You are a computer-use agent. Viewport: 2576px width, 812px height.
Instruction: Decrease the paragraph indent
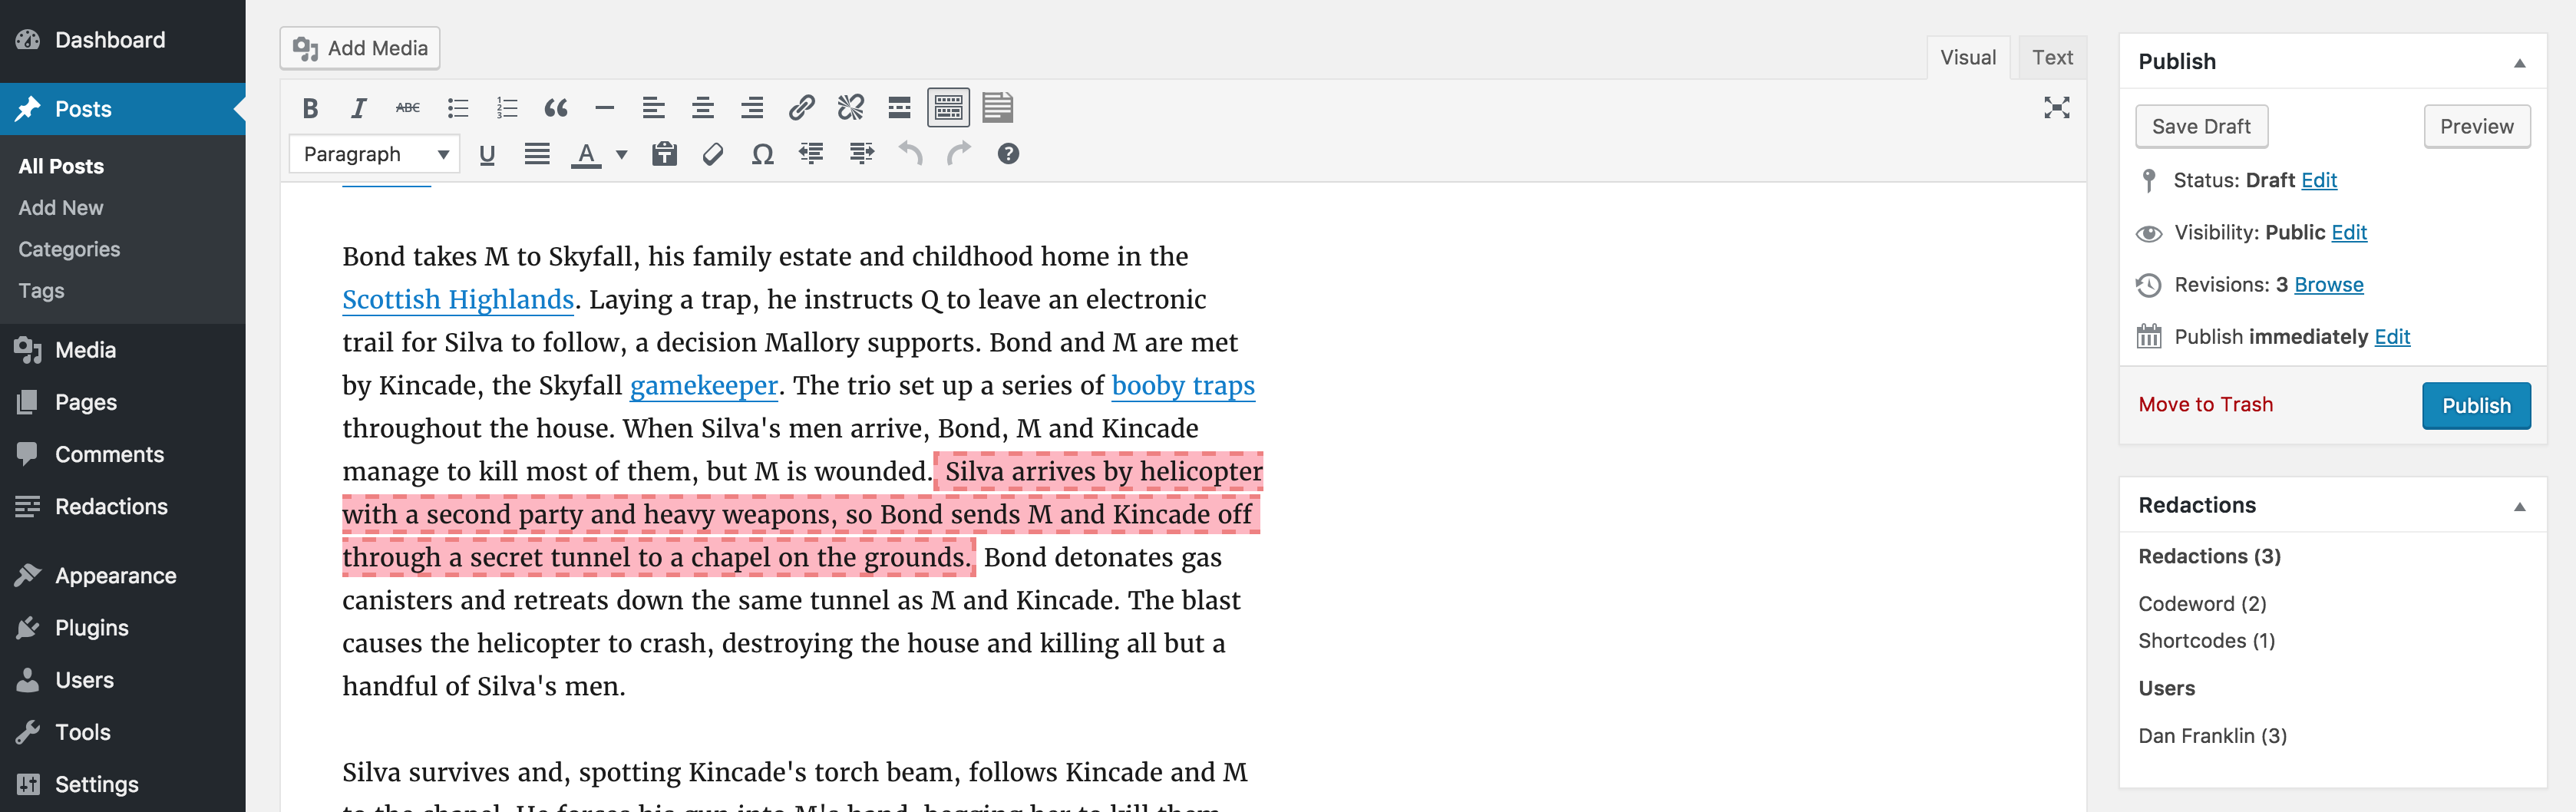point(811,154)
